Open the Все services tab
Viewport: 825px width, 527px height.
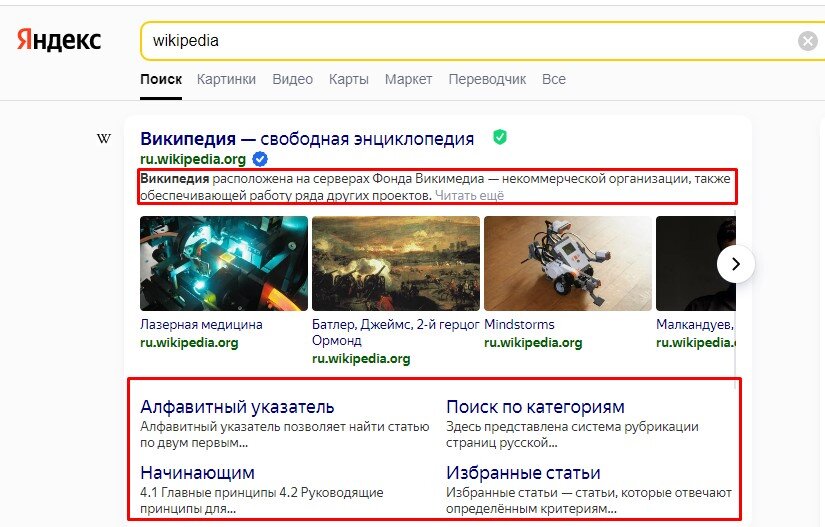pyautogui.click(x=554, y=79)
